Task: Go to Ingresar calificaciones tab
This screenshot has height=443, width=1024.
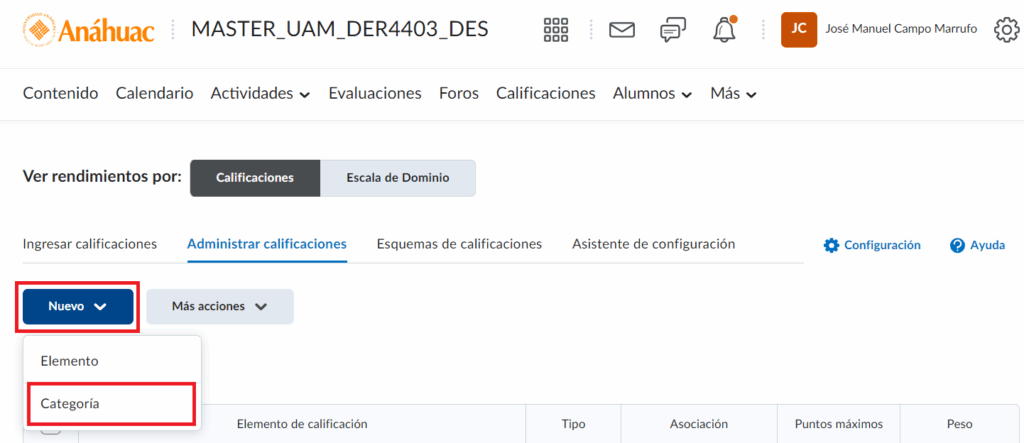Action: click(x=89, y=244)
